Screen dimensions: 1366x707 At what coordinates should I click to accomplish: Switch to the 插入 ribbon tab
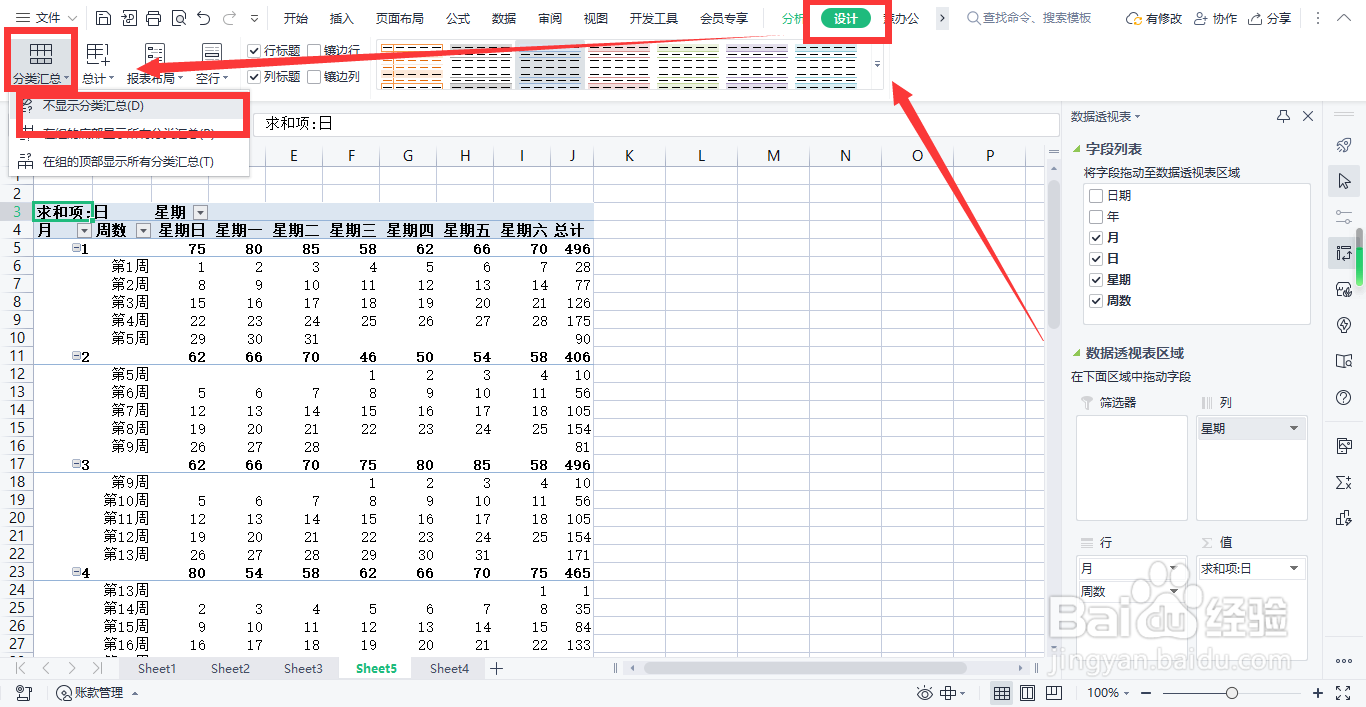(x=342, y=18)
